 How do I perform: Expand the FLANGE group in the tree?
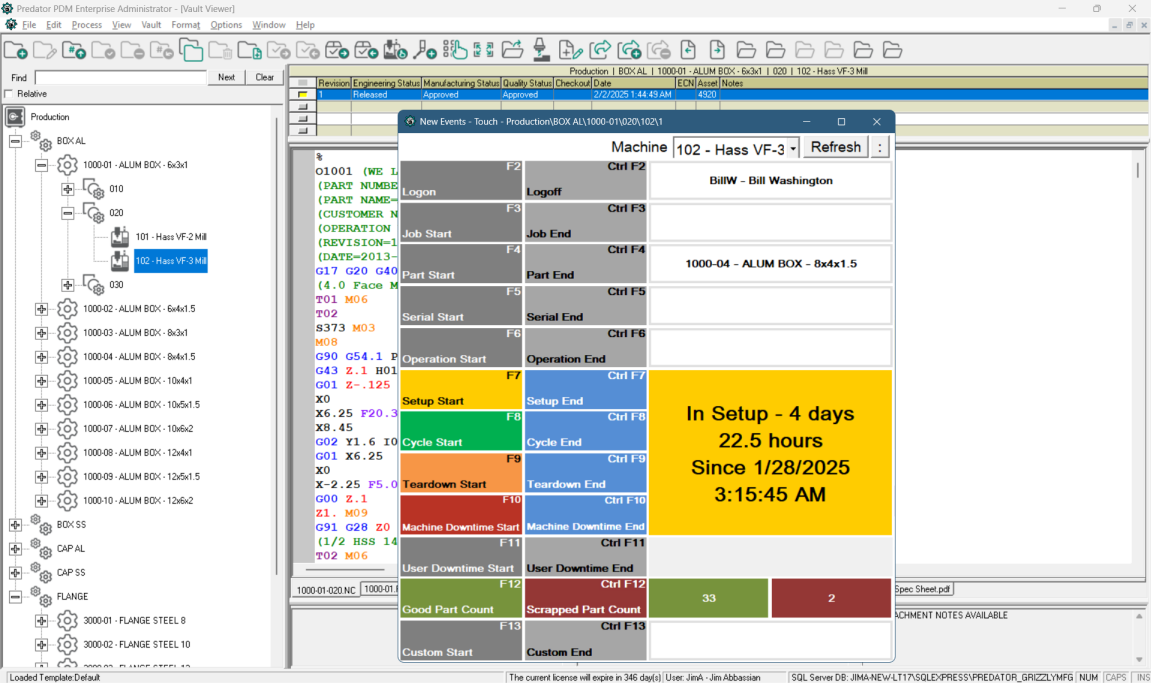tap(14, 596)
